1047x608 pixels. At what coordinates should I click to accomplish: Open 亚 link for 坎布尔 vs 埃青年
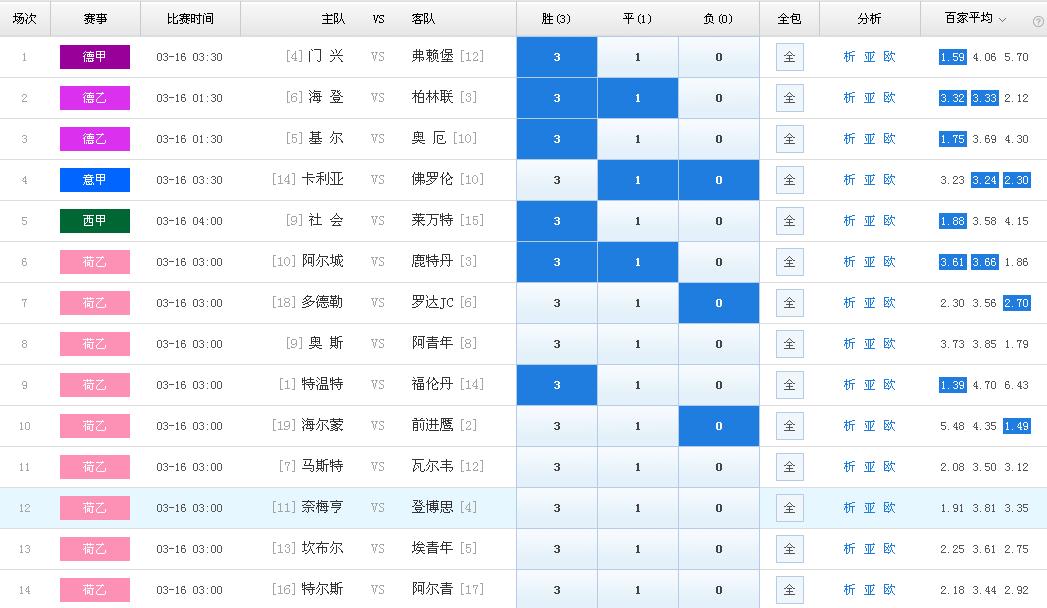(x=869, y=549)
